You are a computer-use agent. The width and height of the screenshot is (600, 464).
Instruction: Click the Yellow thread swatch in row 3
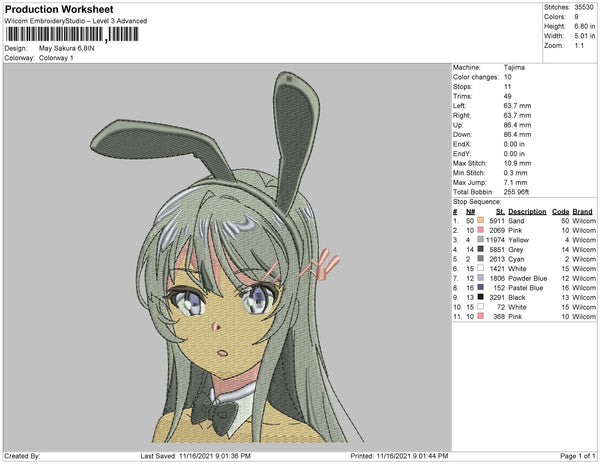coord(481,239)
